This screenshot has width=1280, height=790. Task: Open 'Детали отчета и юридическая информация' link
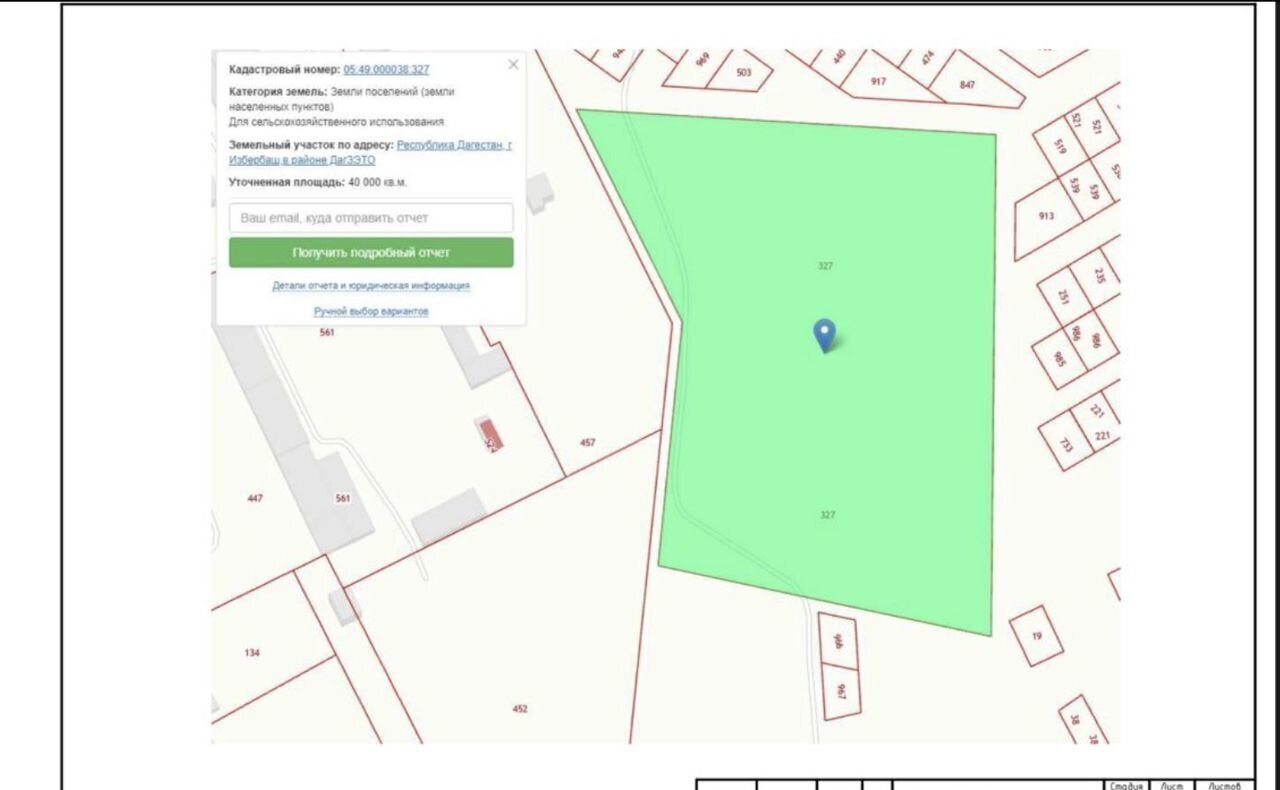pyautogui.click(x=371, y=285)
